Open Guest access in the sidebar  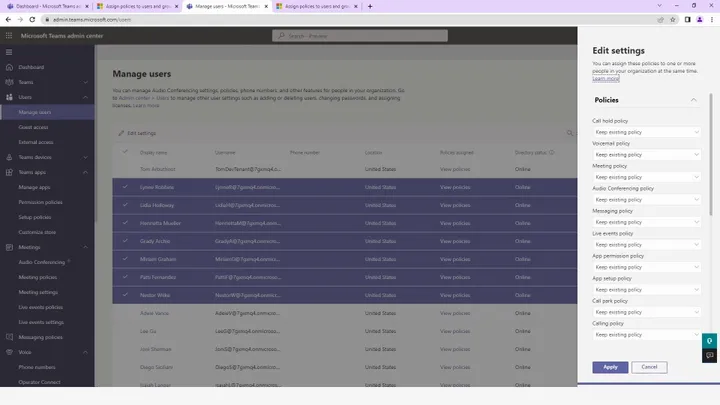click(33, 127)
